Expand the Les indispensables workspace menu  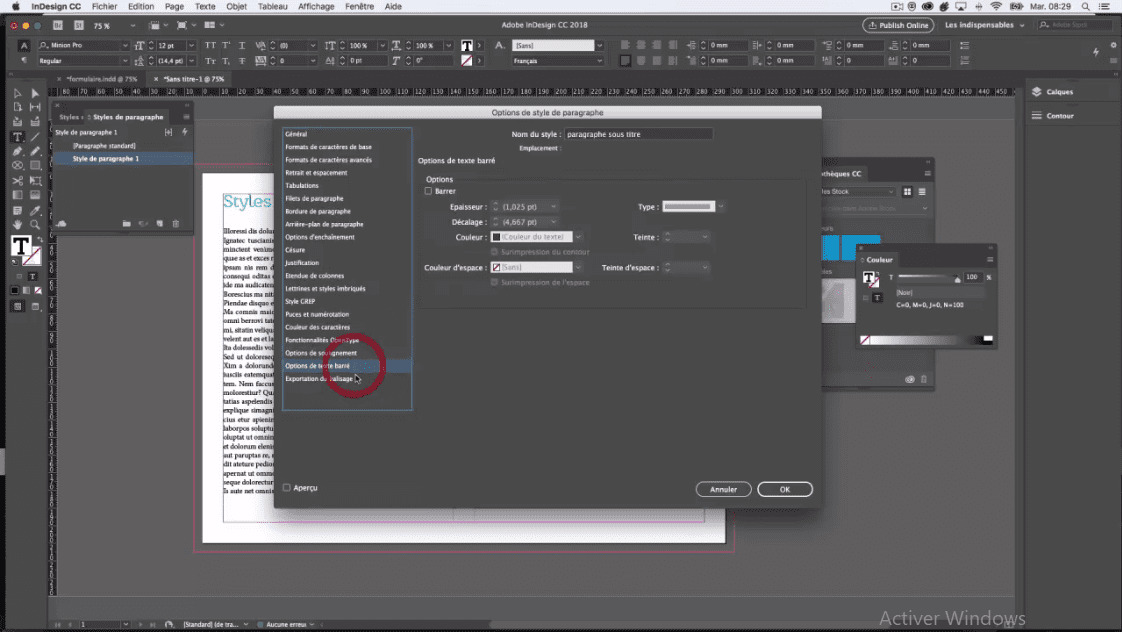[985, 25]
